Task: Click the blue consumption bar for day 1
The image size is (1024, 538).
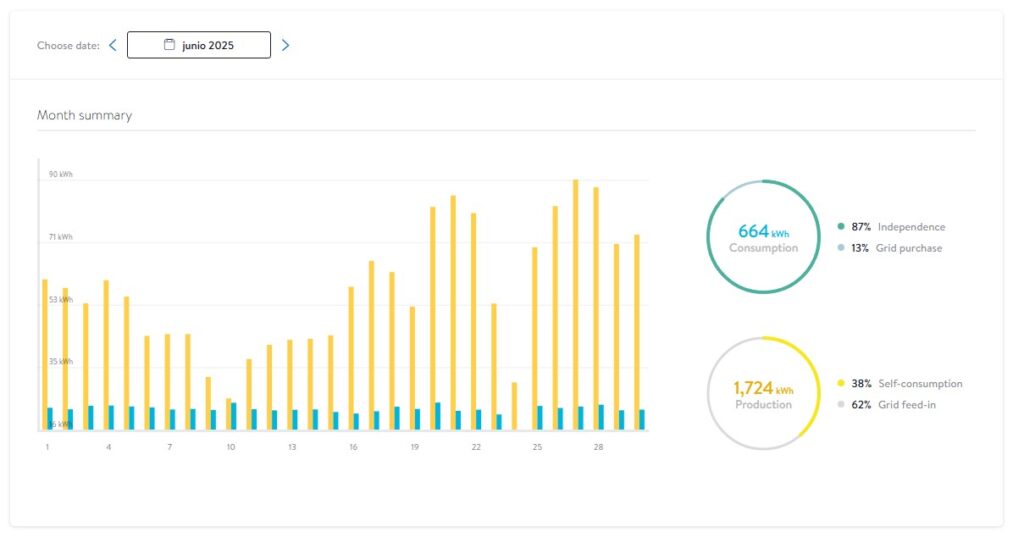Action: pos(50,419)
